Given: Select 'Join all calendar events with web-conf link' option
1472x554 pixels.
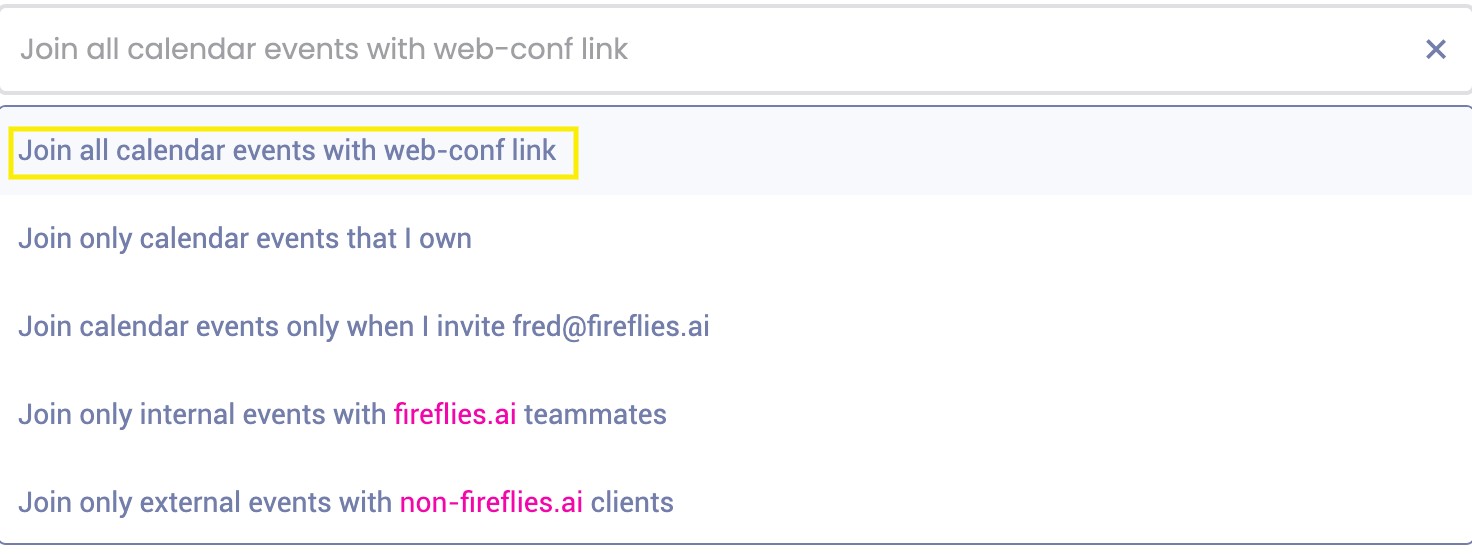Looking at the screenshot, I should [x=736, y=151].
